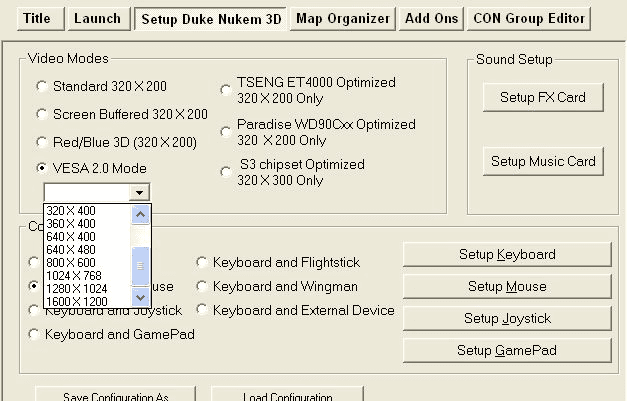Click resolution list scroll up arrow

140,215
